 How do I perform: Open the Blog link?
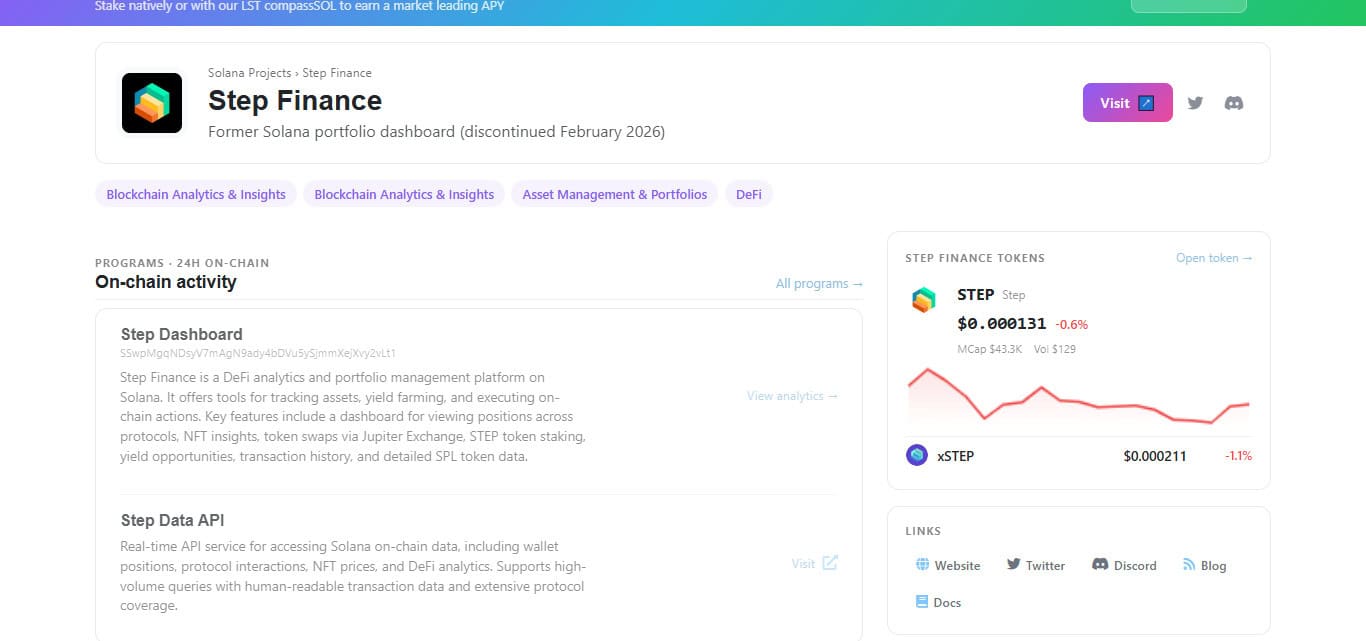(1204, 565)
